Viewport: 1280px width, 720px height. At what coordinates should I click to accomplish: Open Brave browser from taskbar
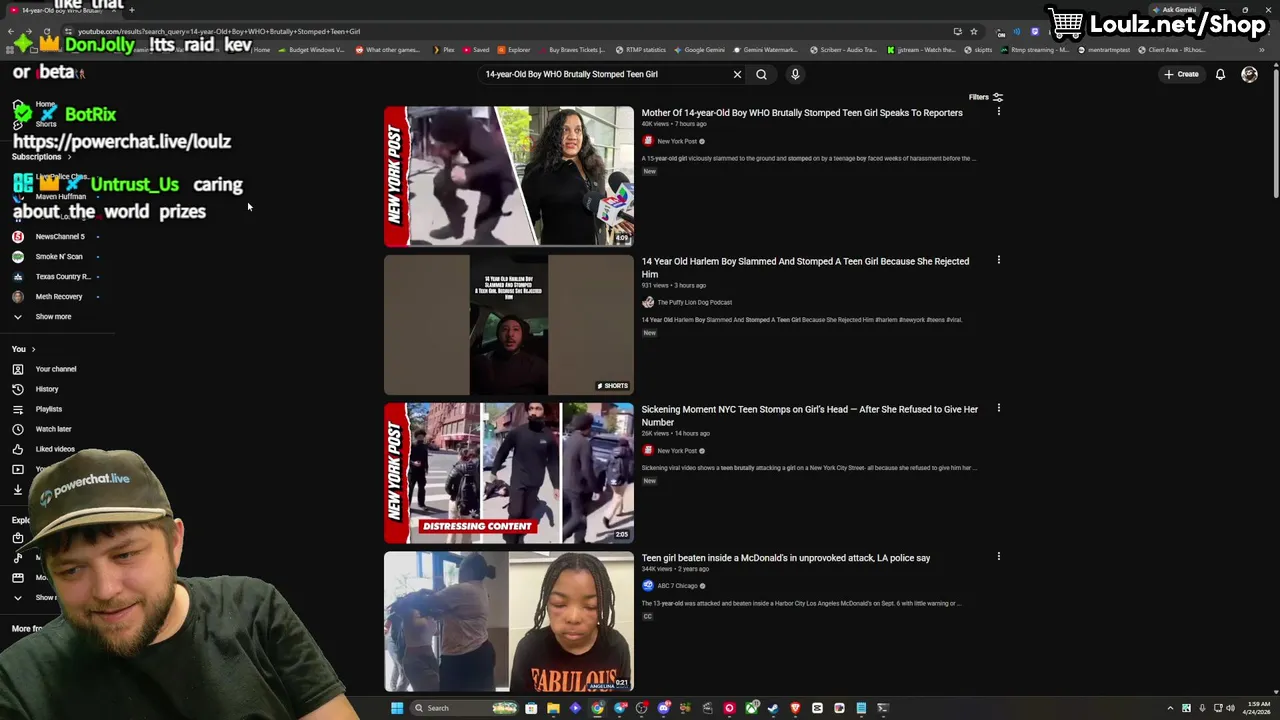pyautogui.click(x=795, y=708)
